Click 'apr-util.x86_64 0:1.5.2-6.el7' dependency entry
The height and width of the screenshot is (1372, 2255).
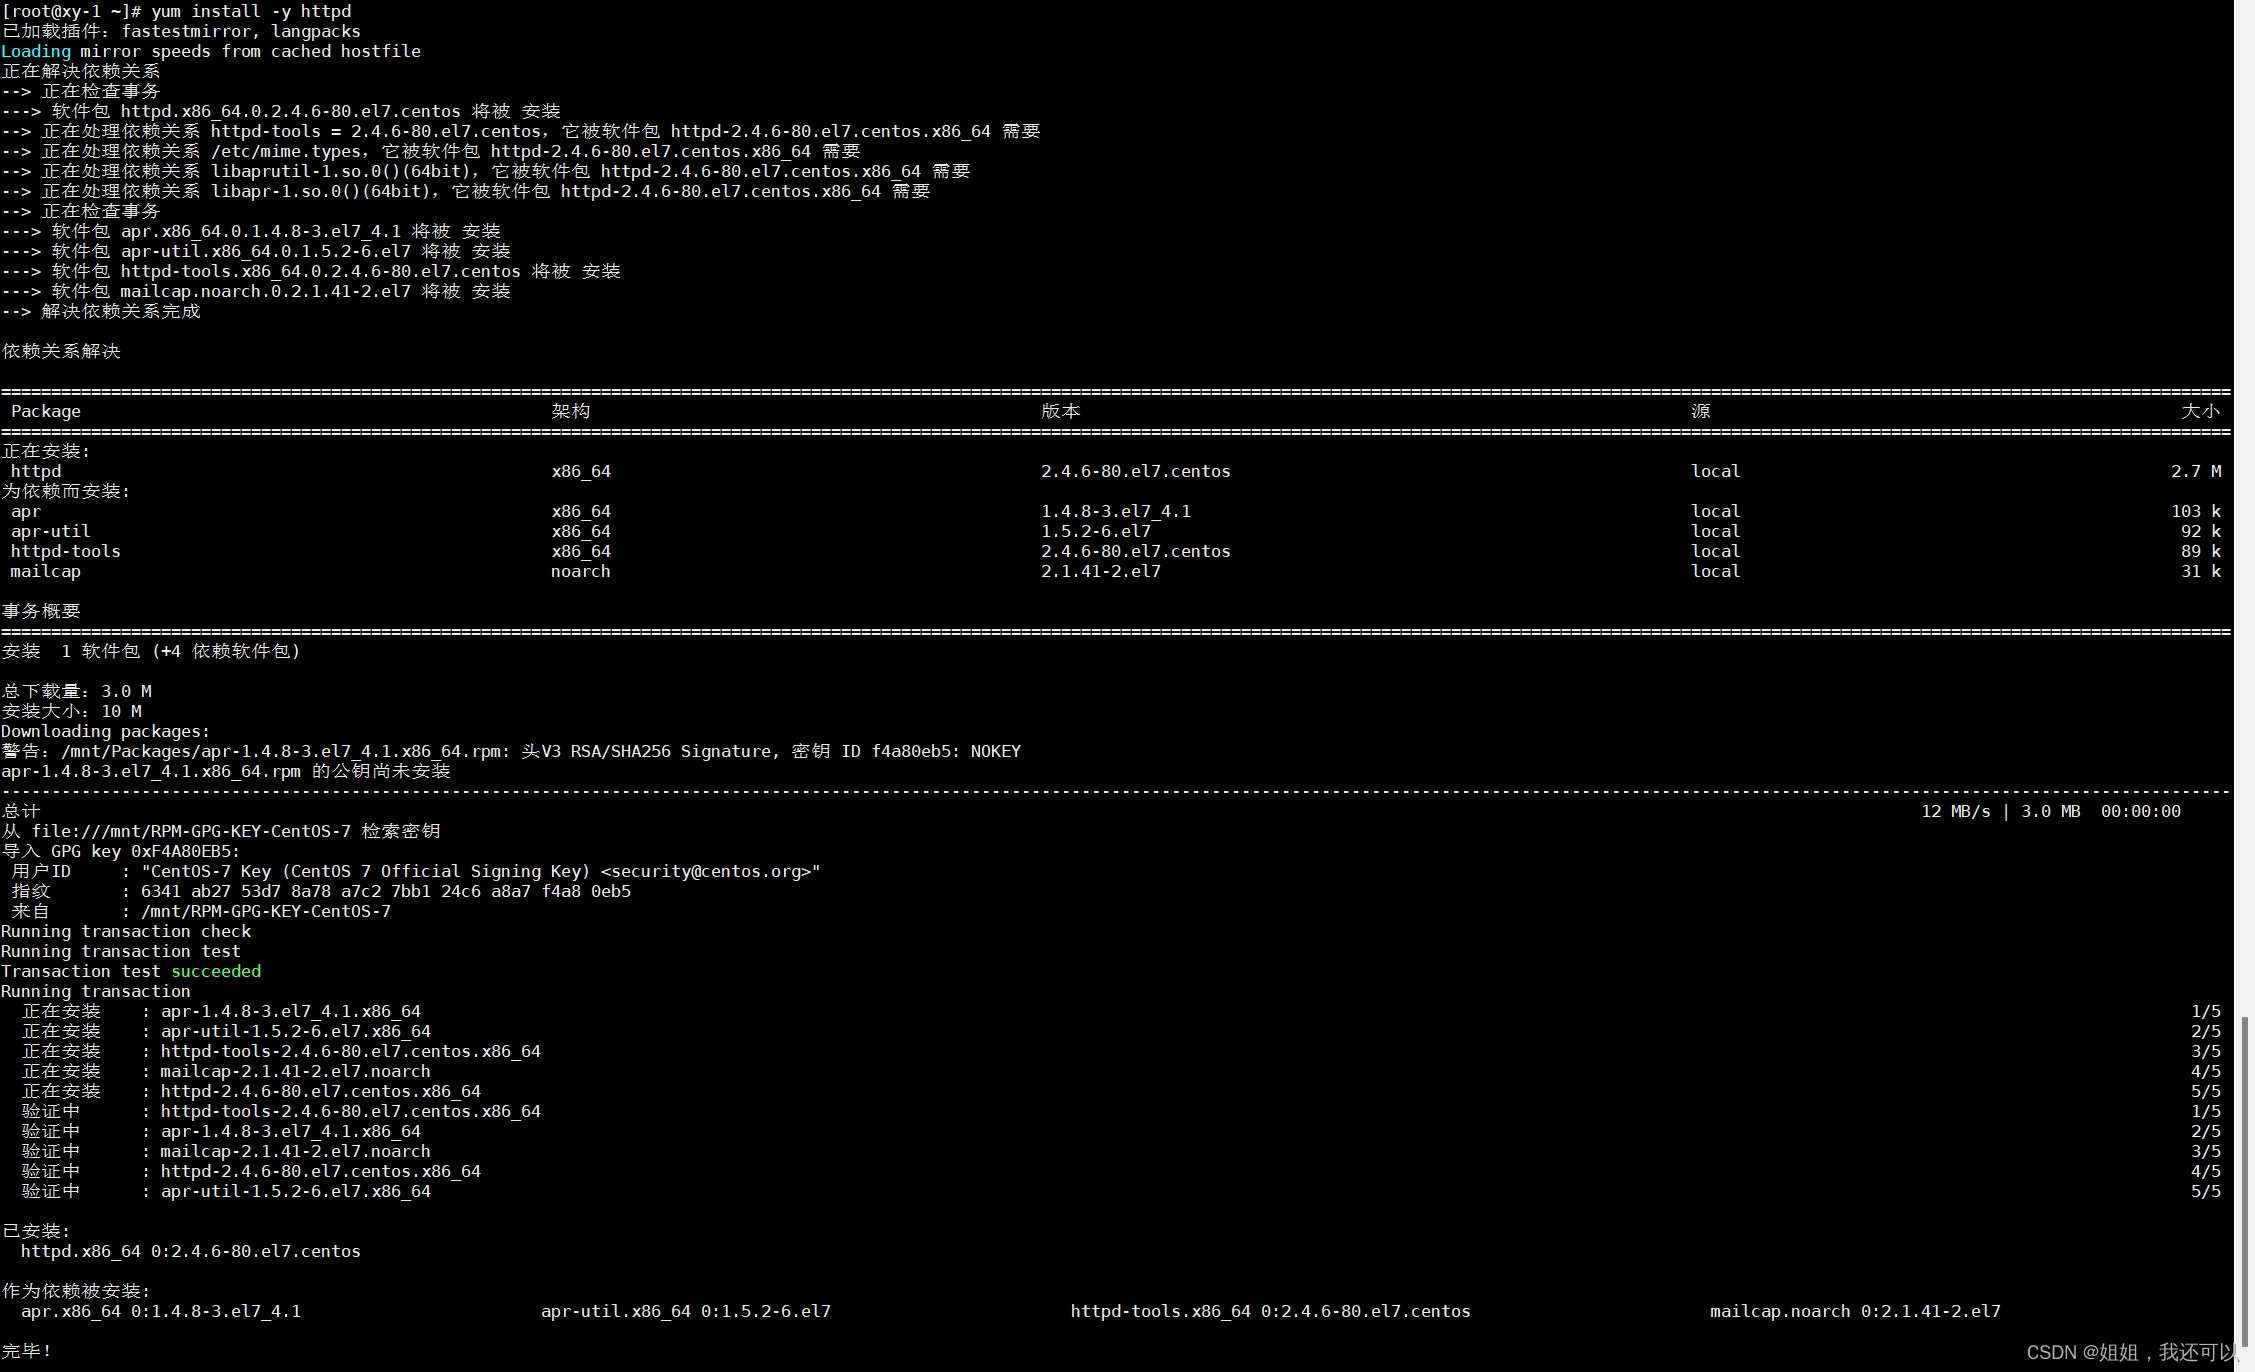click(686, 1311)
